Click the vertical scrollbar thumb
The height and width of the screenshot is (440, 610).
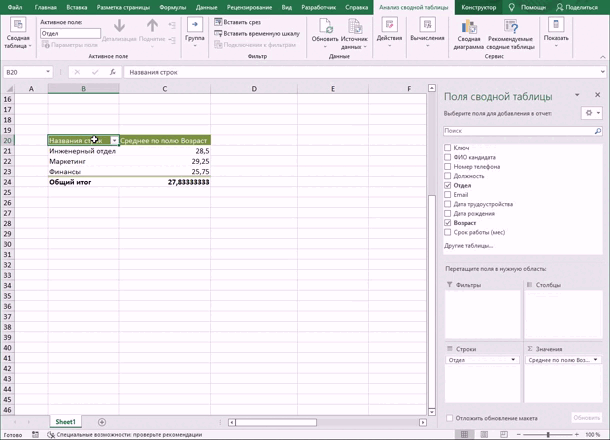pyautogui.click(x=431, y=300)
